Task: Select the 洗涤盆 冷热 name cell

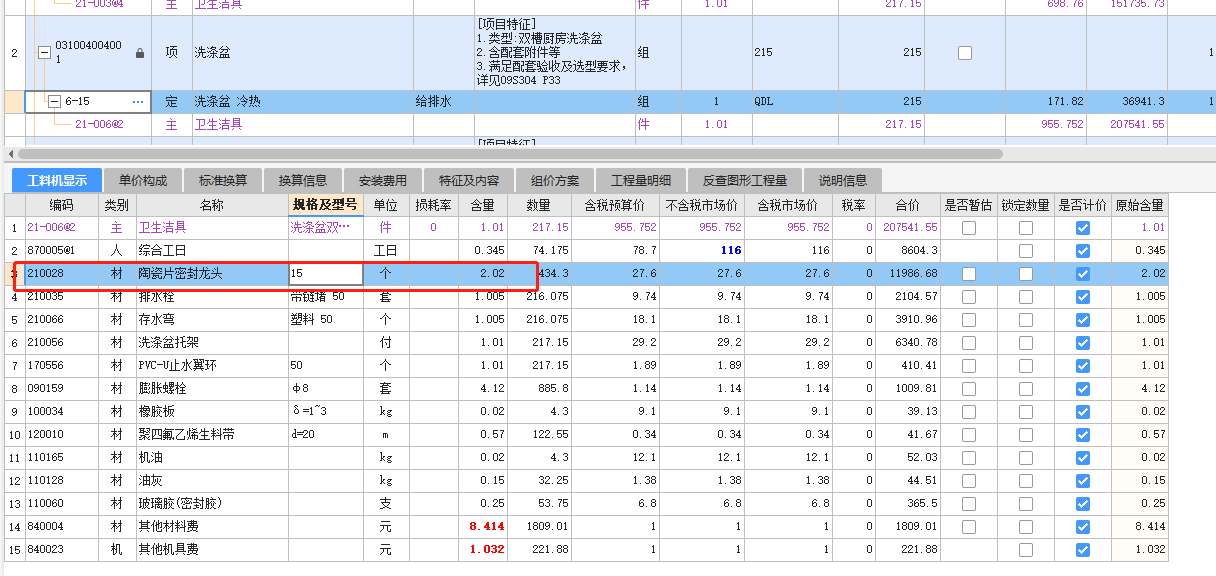Action: [x=301, y=101]
